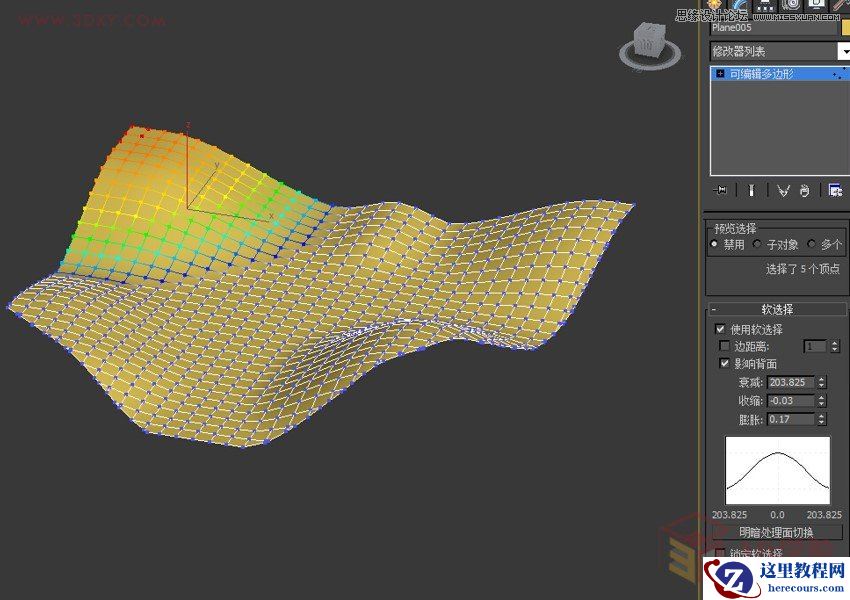Collapse the 软选择 rollout
The height and width of the screenshot is (600, 850).
tap(716, 309)
